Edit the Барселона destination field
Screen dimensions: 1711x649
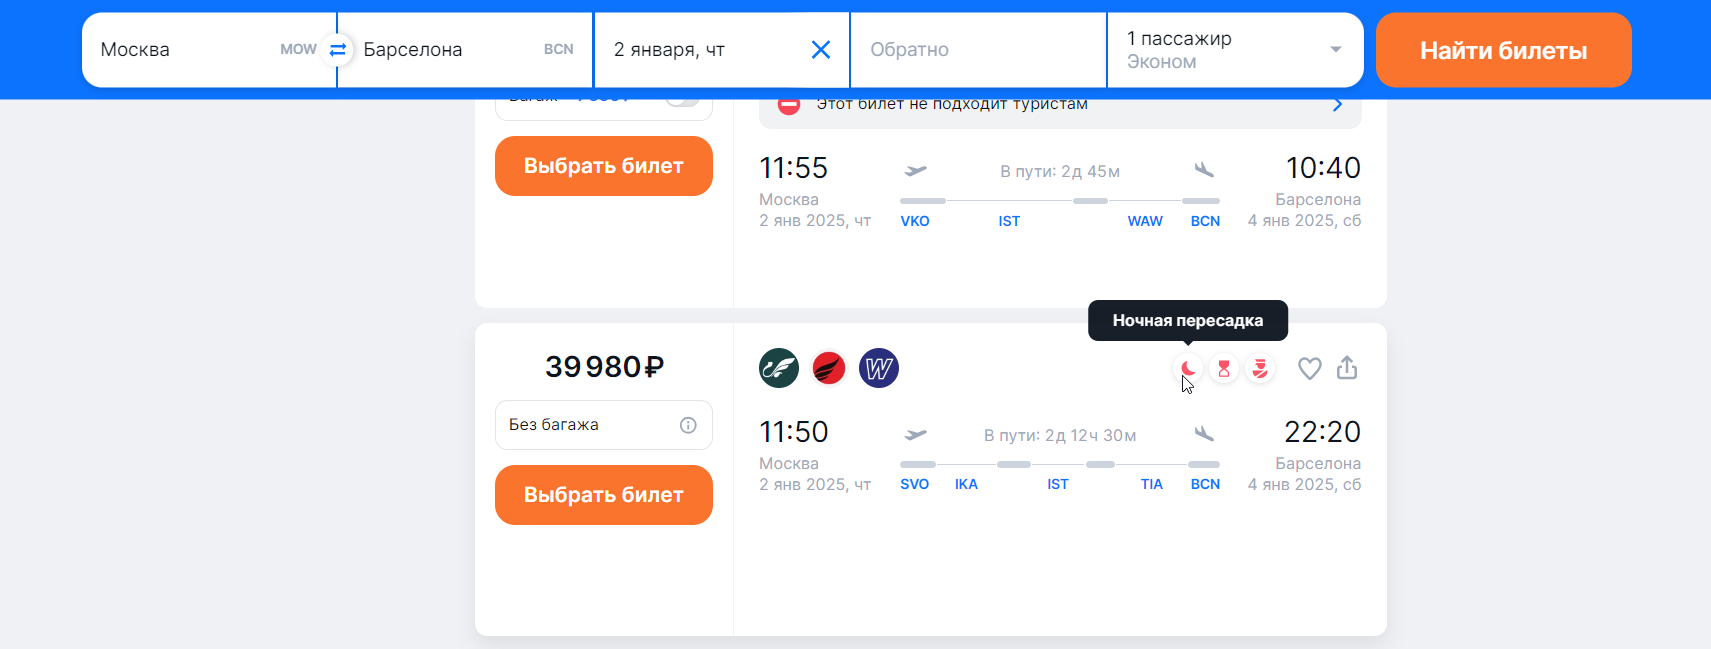point(466,50)
